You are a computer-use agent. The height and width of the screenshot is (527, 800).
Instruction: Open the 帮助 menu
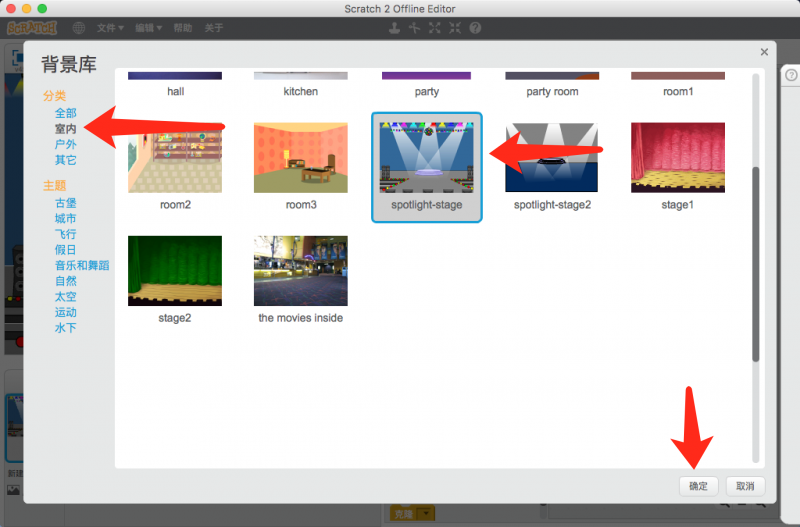[183, 28]
